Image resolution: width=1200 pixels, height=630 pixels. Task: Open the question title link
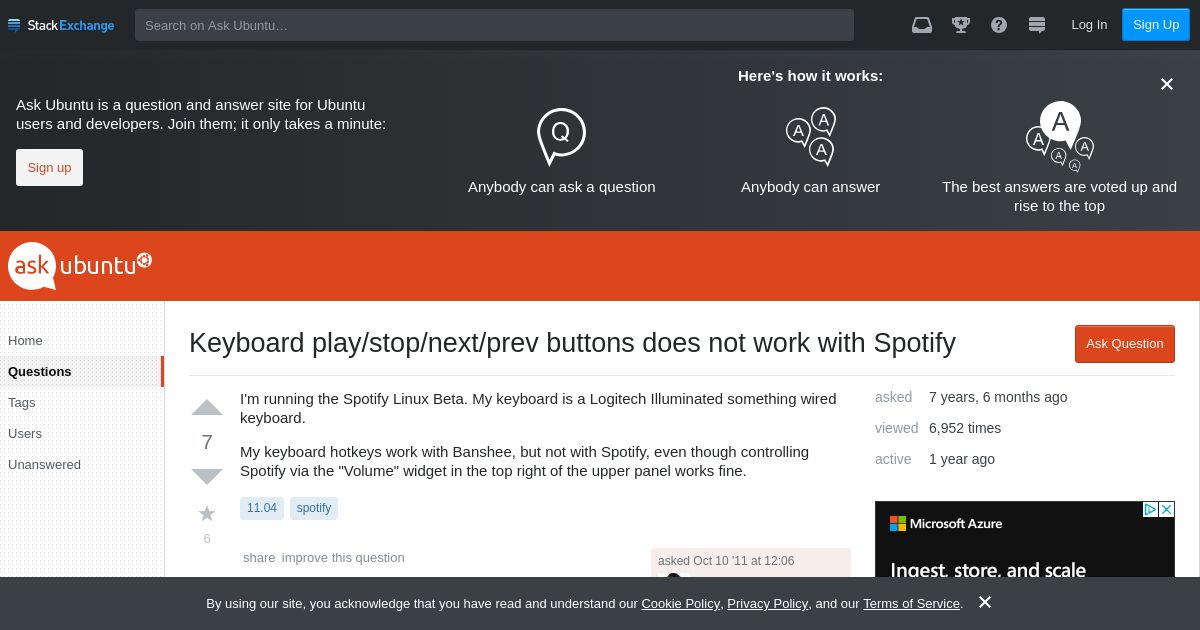572,343
